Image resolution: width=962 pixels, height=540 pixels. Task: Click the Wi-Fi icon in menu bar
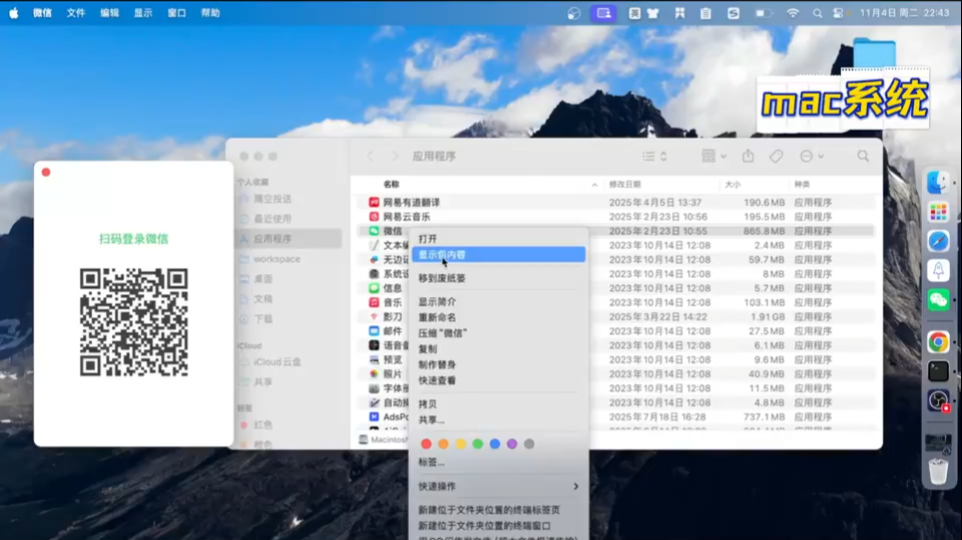(x=793, y=13)
